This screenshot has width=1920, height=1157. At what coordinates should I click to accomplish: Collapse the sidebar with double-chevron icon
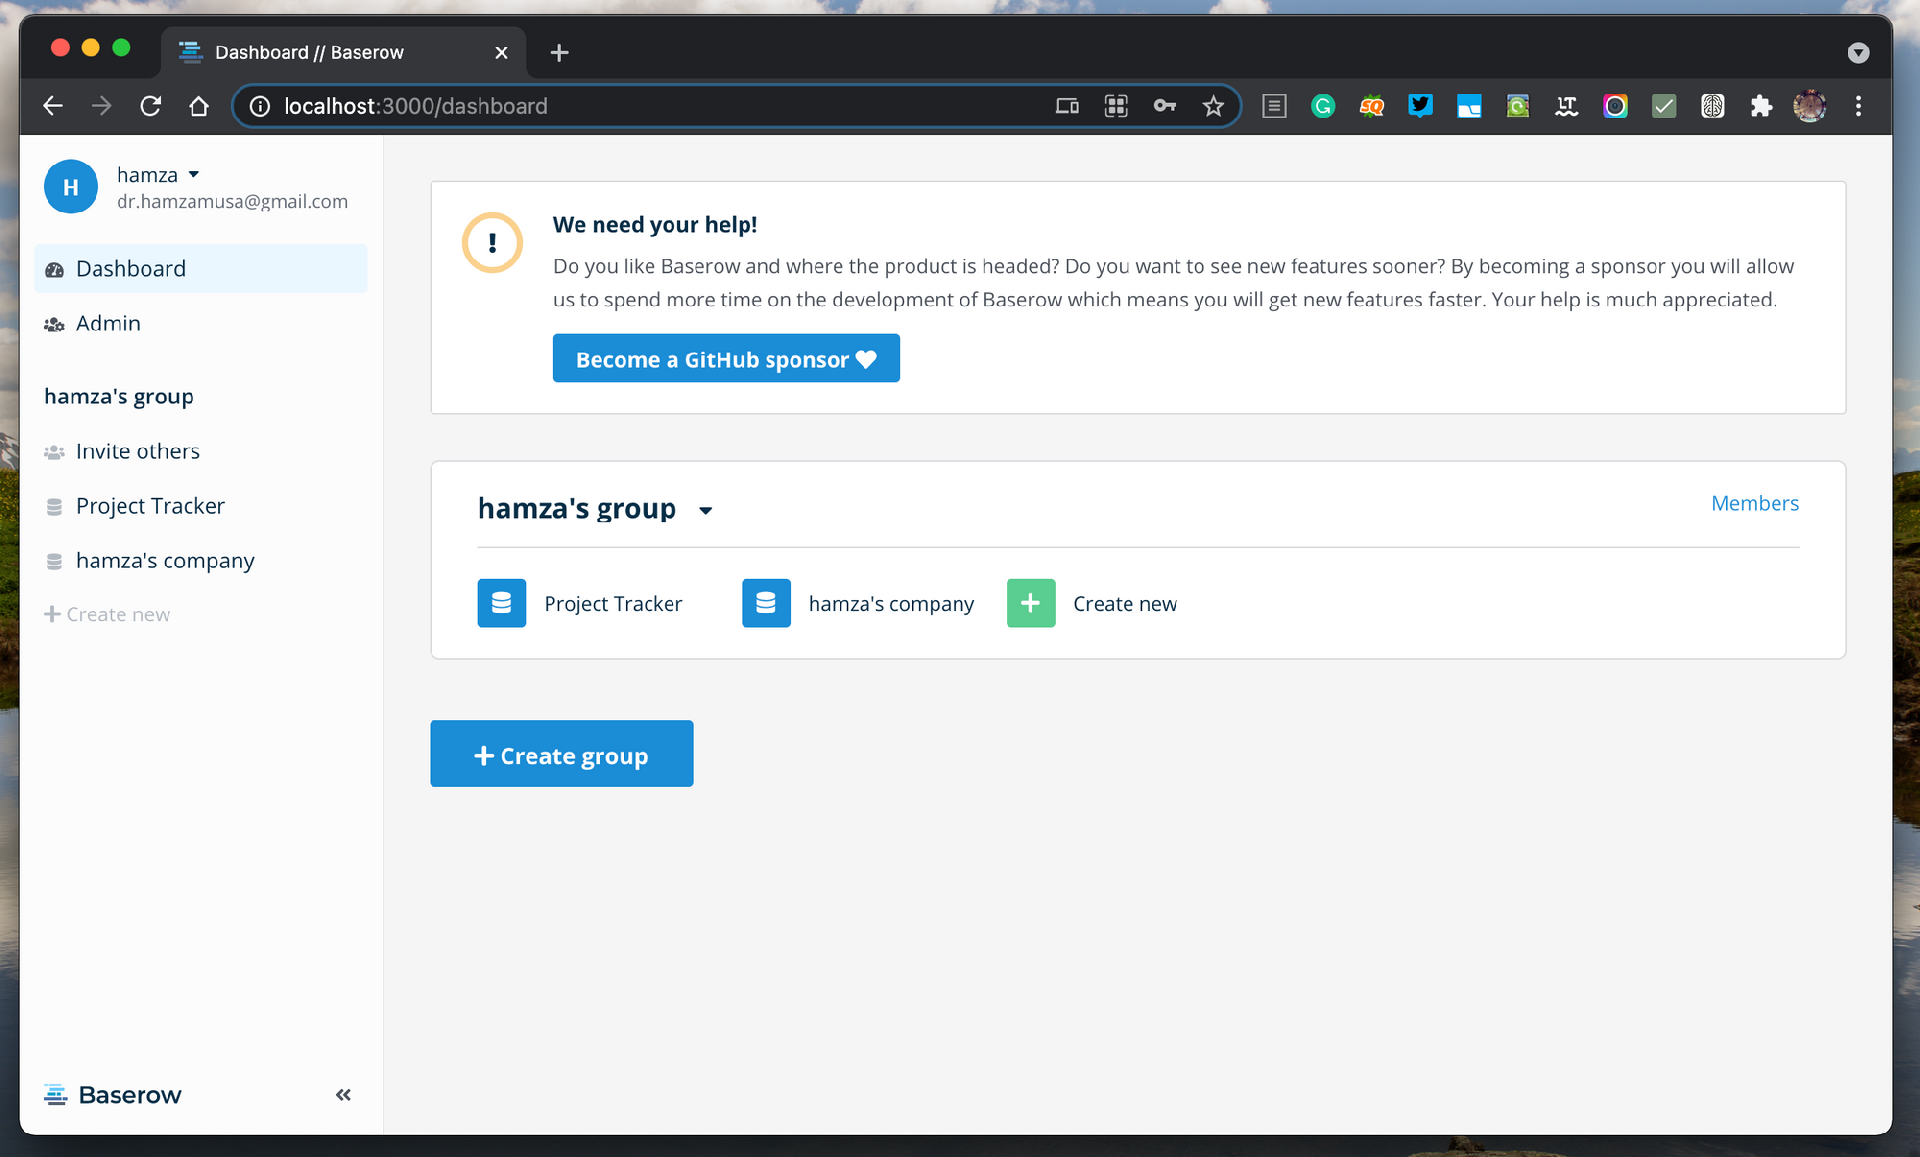point(343,1095)
